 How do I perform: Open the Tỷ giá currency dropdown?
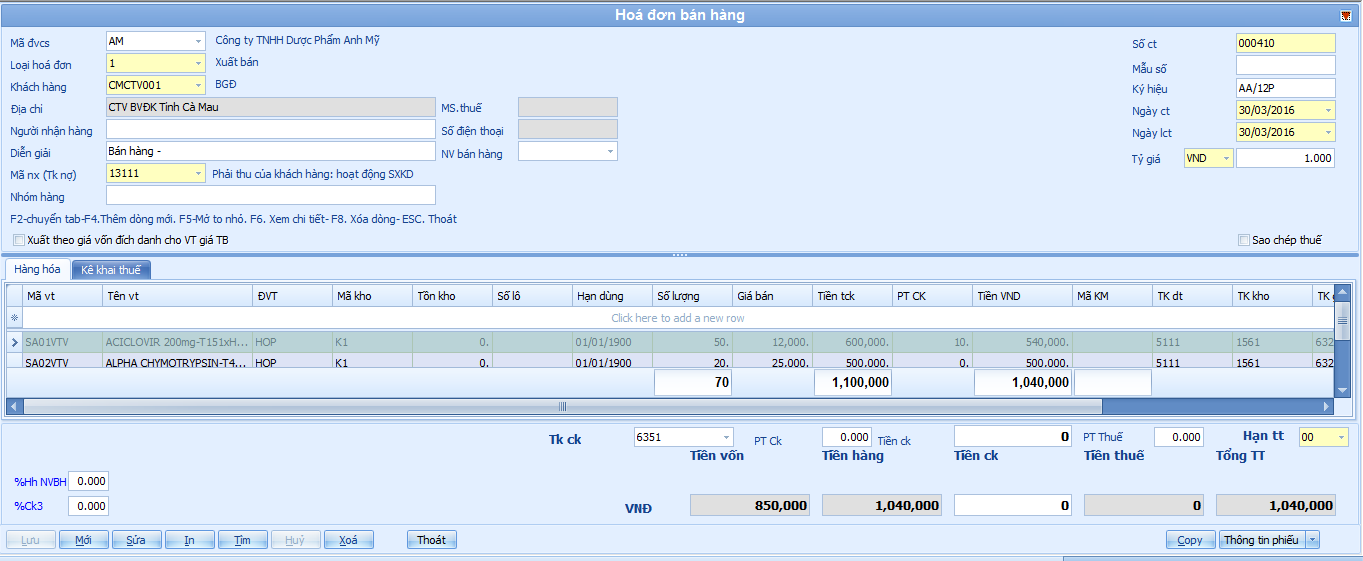[x=1226, y=159]
